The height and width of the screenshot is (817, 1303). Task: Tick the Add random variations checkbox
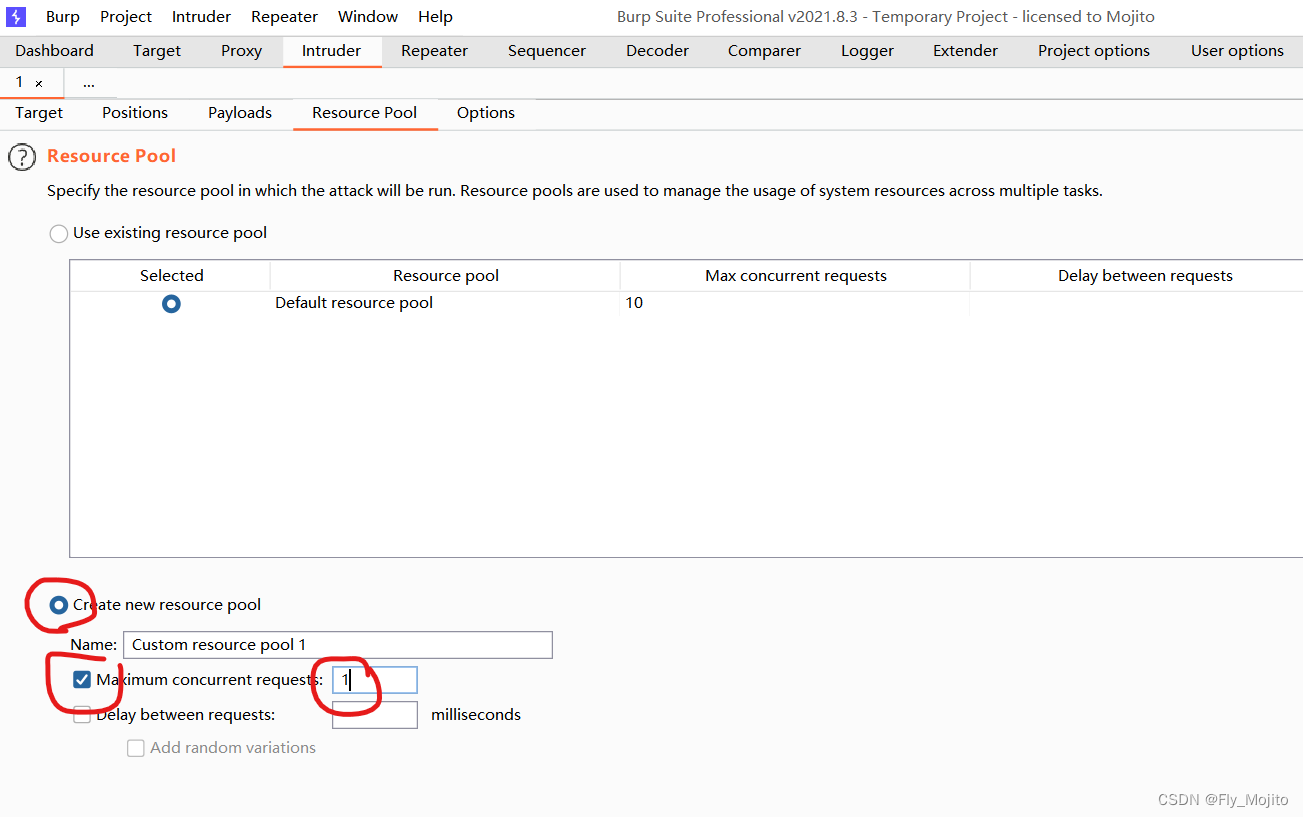[136, 748]
